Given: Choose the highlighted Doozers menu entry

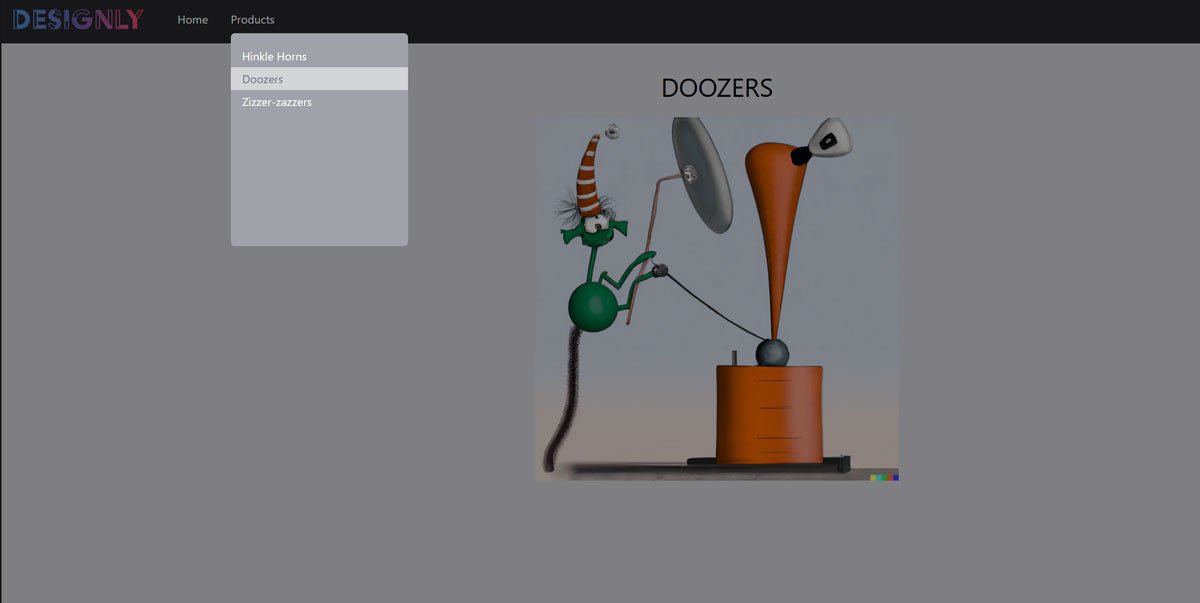Looking at the screenshot, I should [263, 79].
